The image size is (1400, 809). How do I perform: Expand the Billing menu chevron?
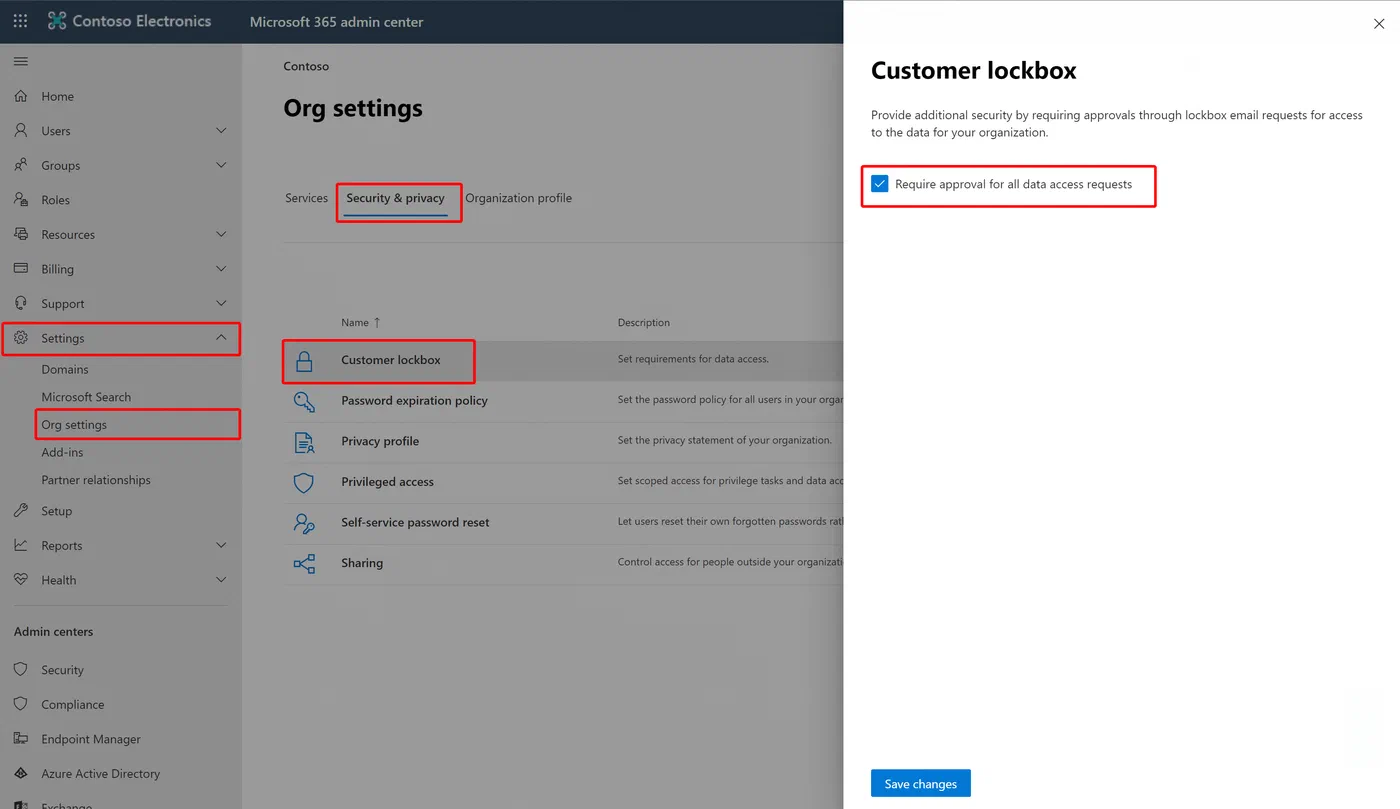[x=221, y=269]
